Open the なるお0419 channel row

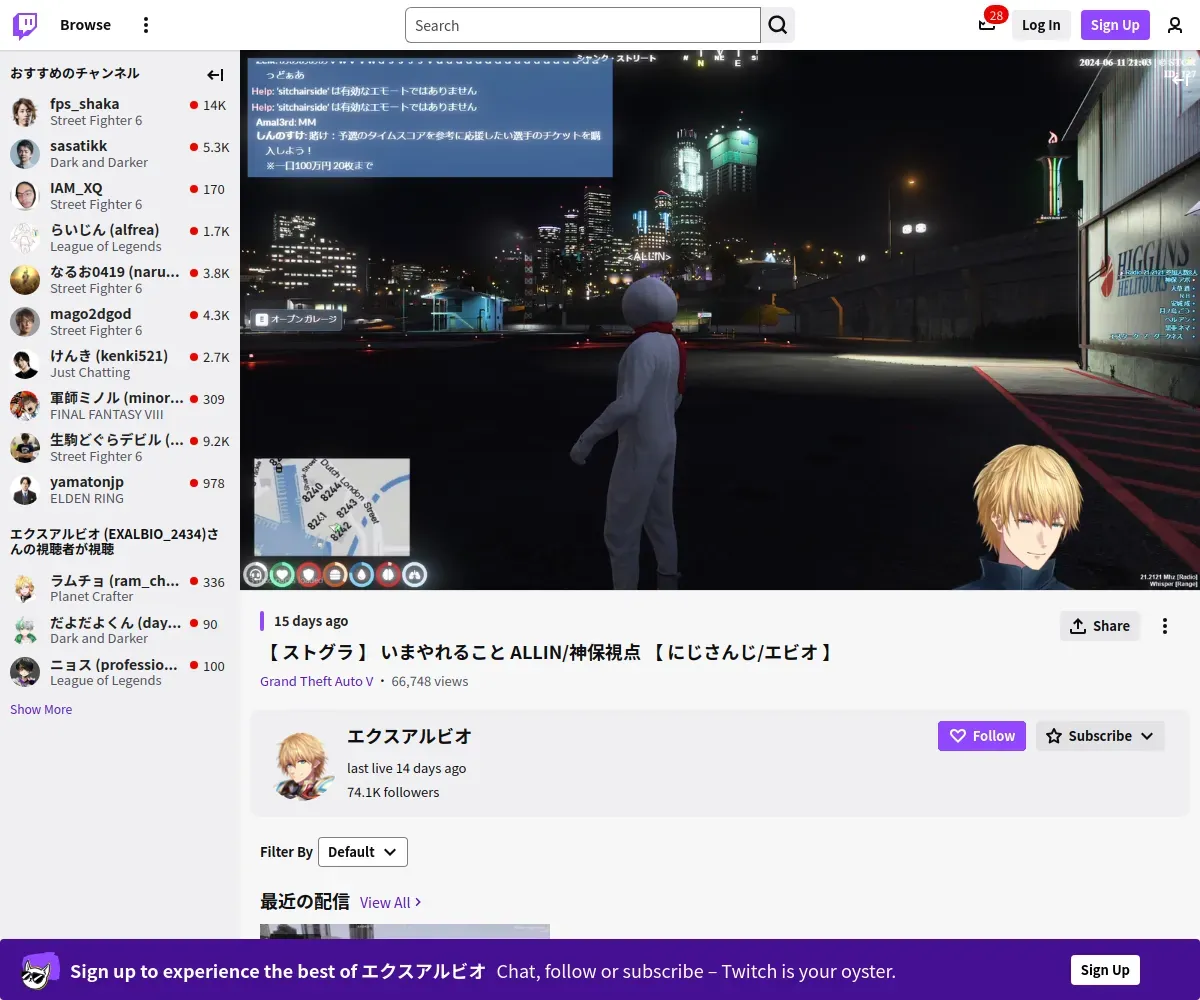[x=120, y=280]
